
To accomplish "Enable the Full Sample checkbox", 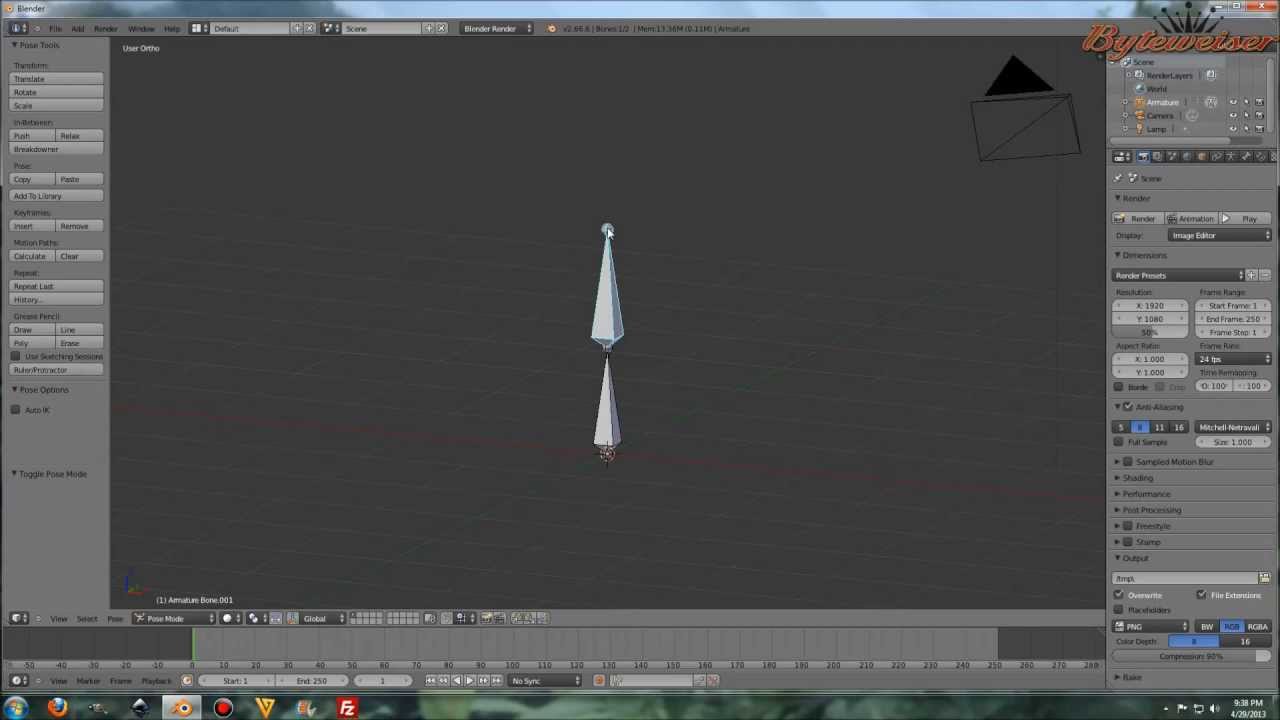I will click(x=1119, y=442).
